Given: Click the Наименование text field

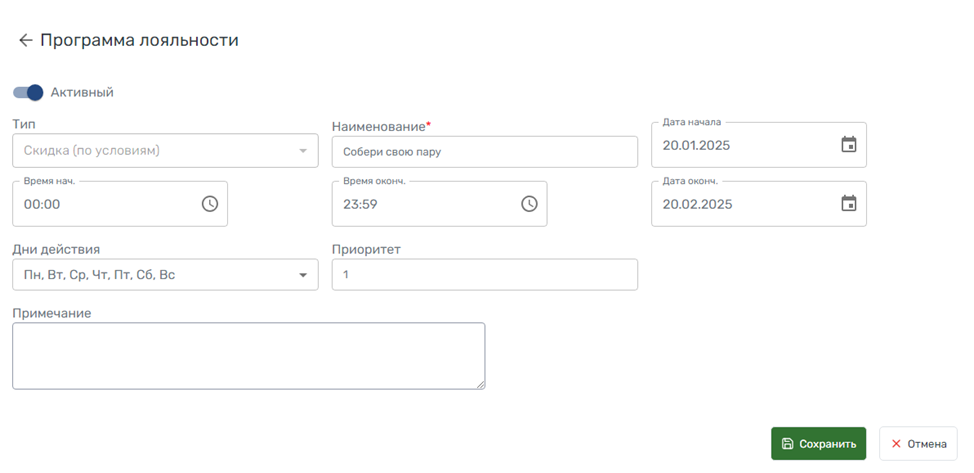Looking at the screenshot, I should click(x=484, y=152).
